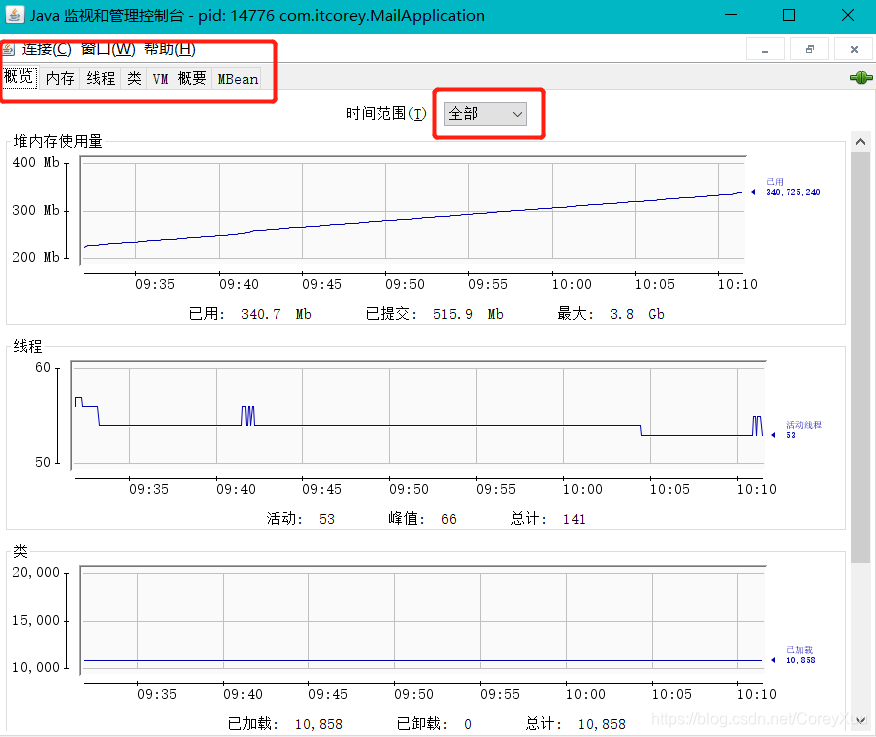Click the Java icon in the title bar
Viewport: 876px width, 737px height.
click(15, 15)
